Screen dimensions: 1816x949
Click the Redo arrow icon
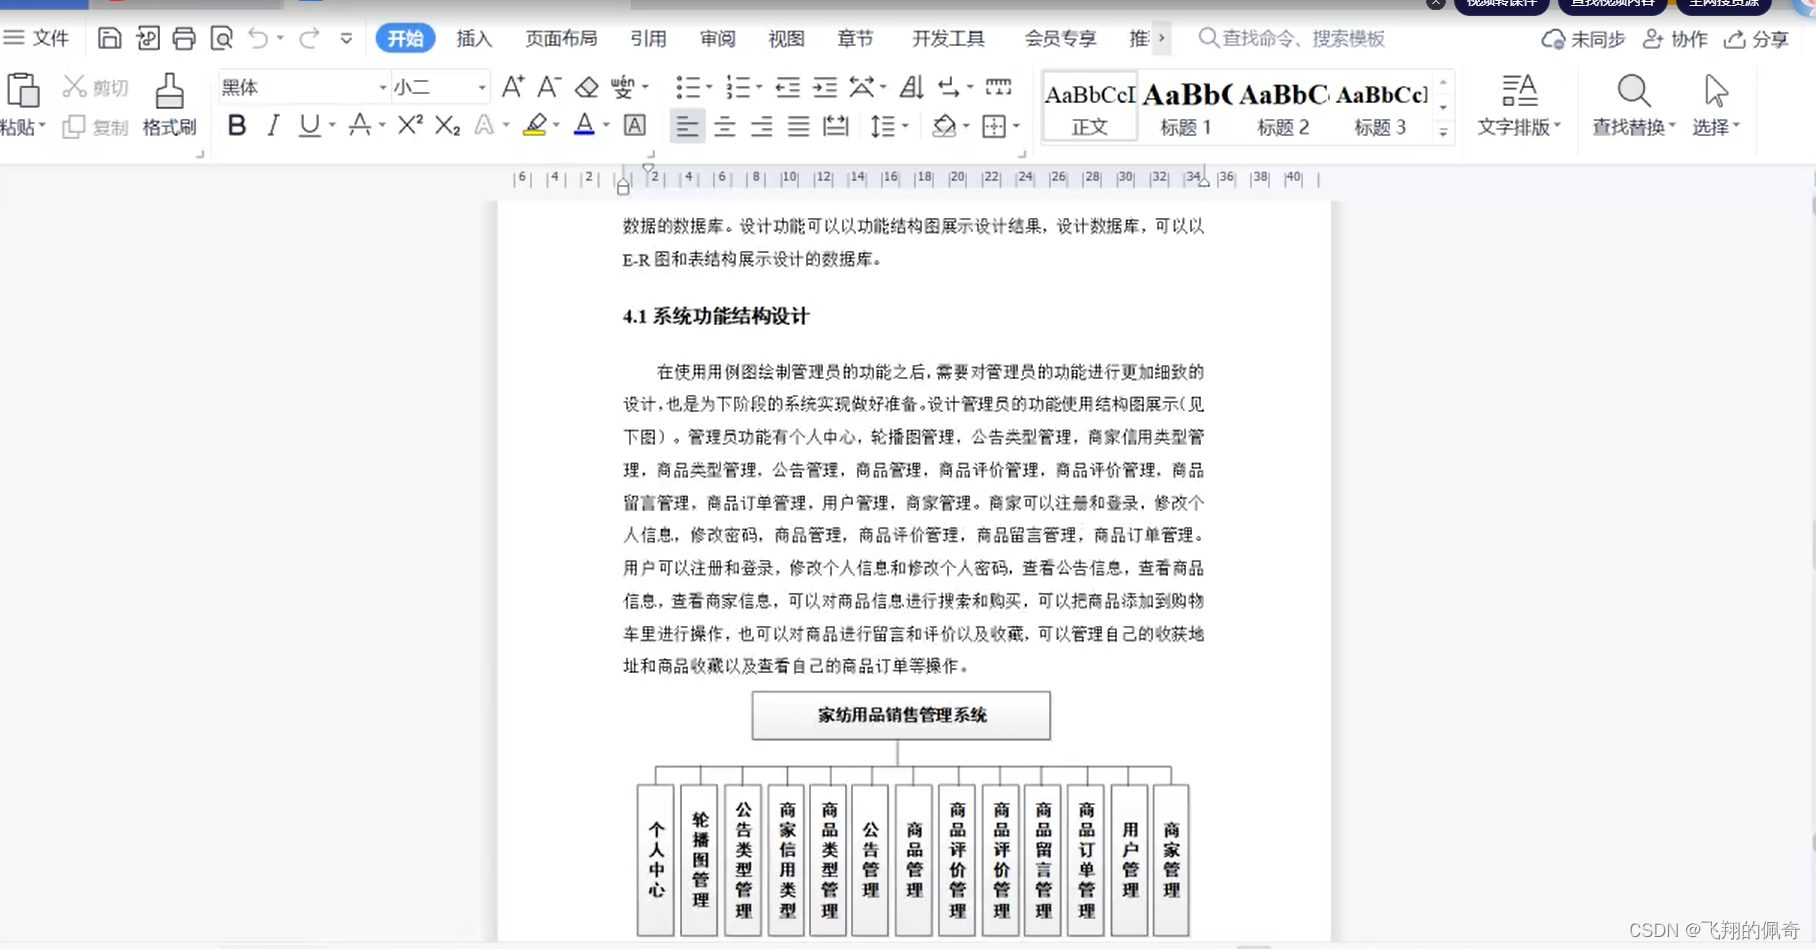click(309, 39)
